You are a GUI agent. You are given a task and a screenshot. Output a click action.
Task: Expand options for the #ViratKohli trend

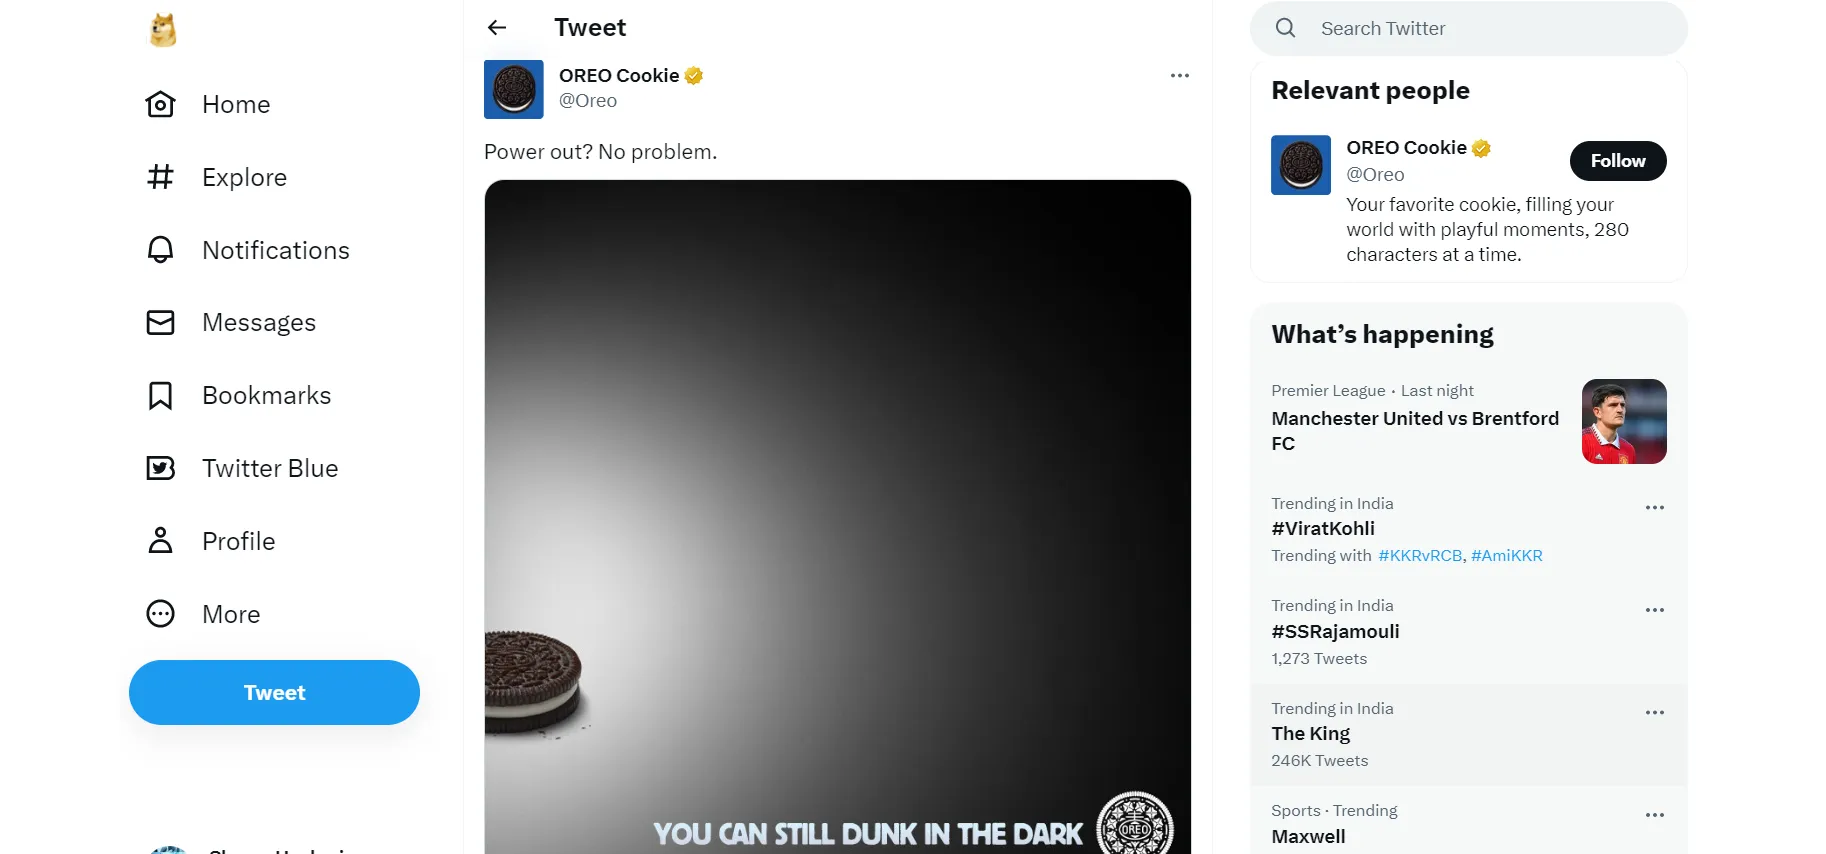(1653, 508)
